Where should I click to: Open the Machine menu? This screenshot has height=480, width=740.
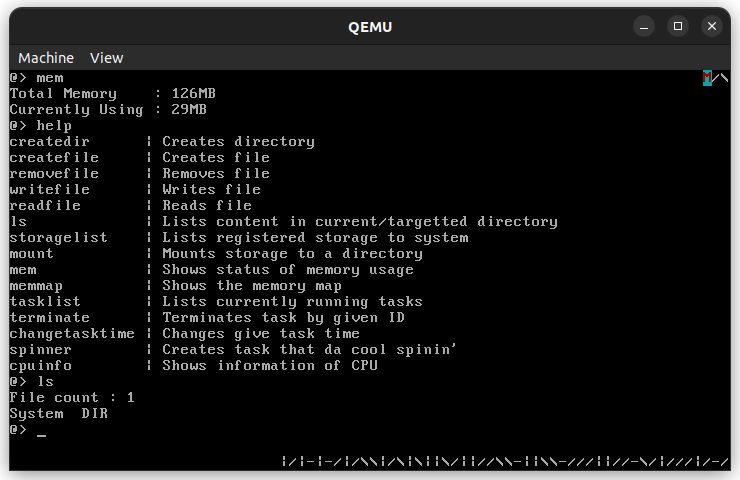[x=46, y=58]
